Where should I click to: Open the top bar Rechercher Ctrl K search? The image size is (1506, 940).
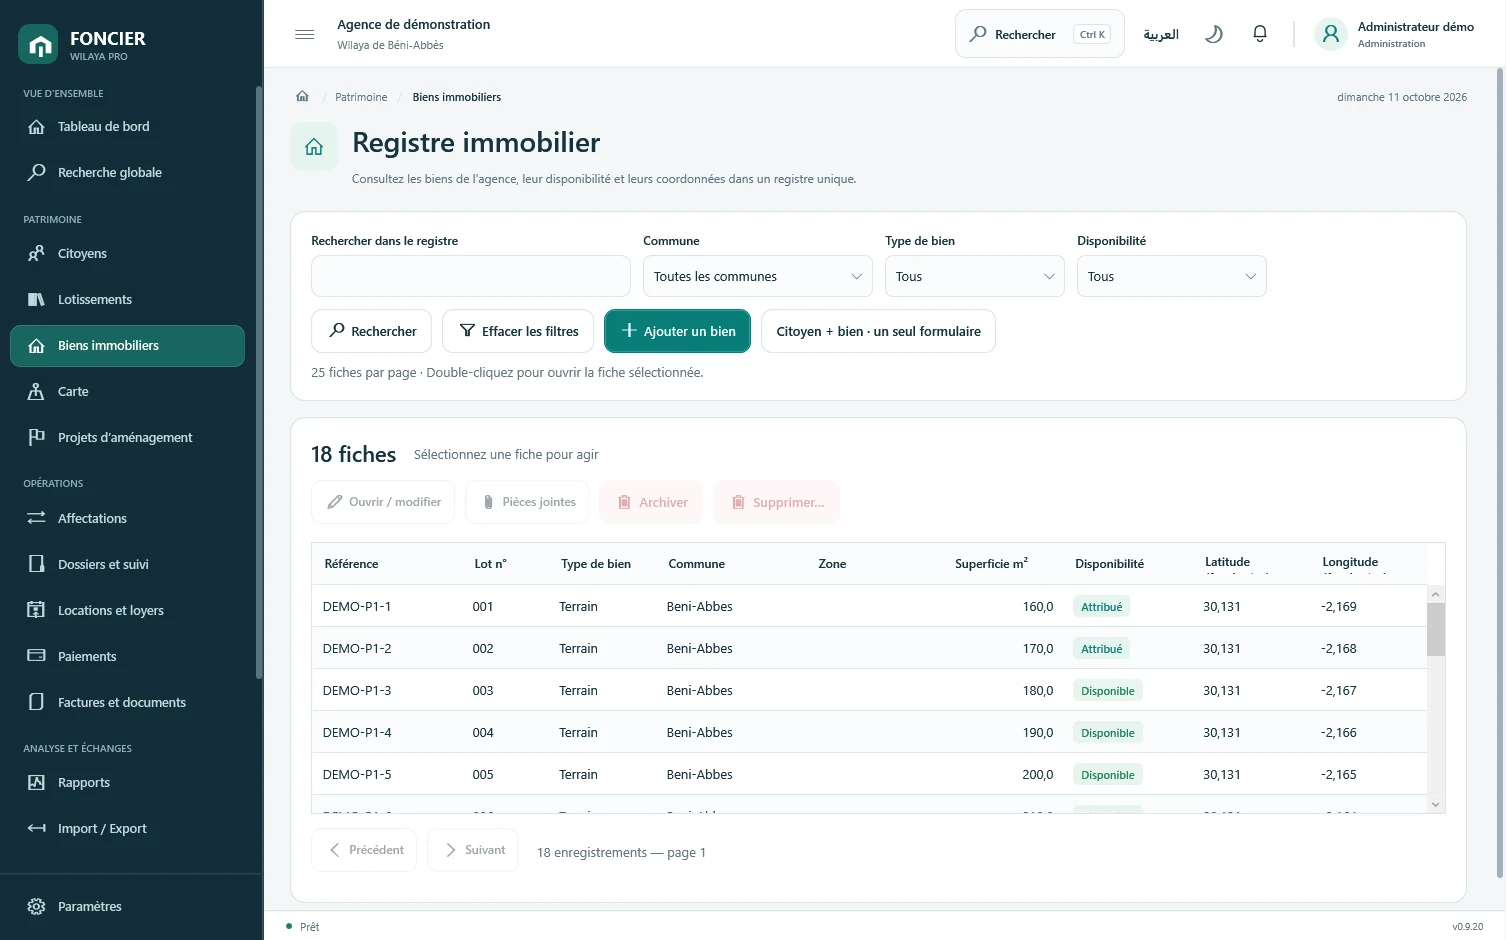[x=1040, y=34]
